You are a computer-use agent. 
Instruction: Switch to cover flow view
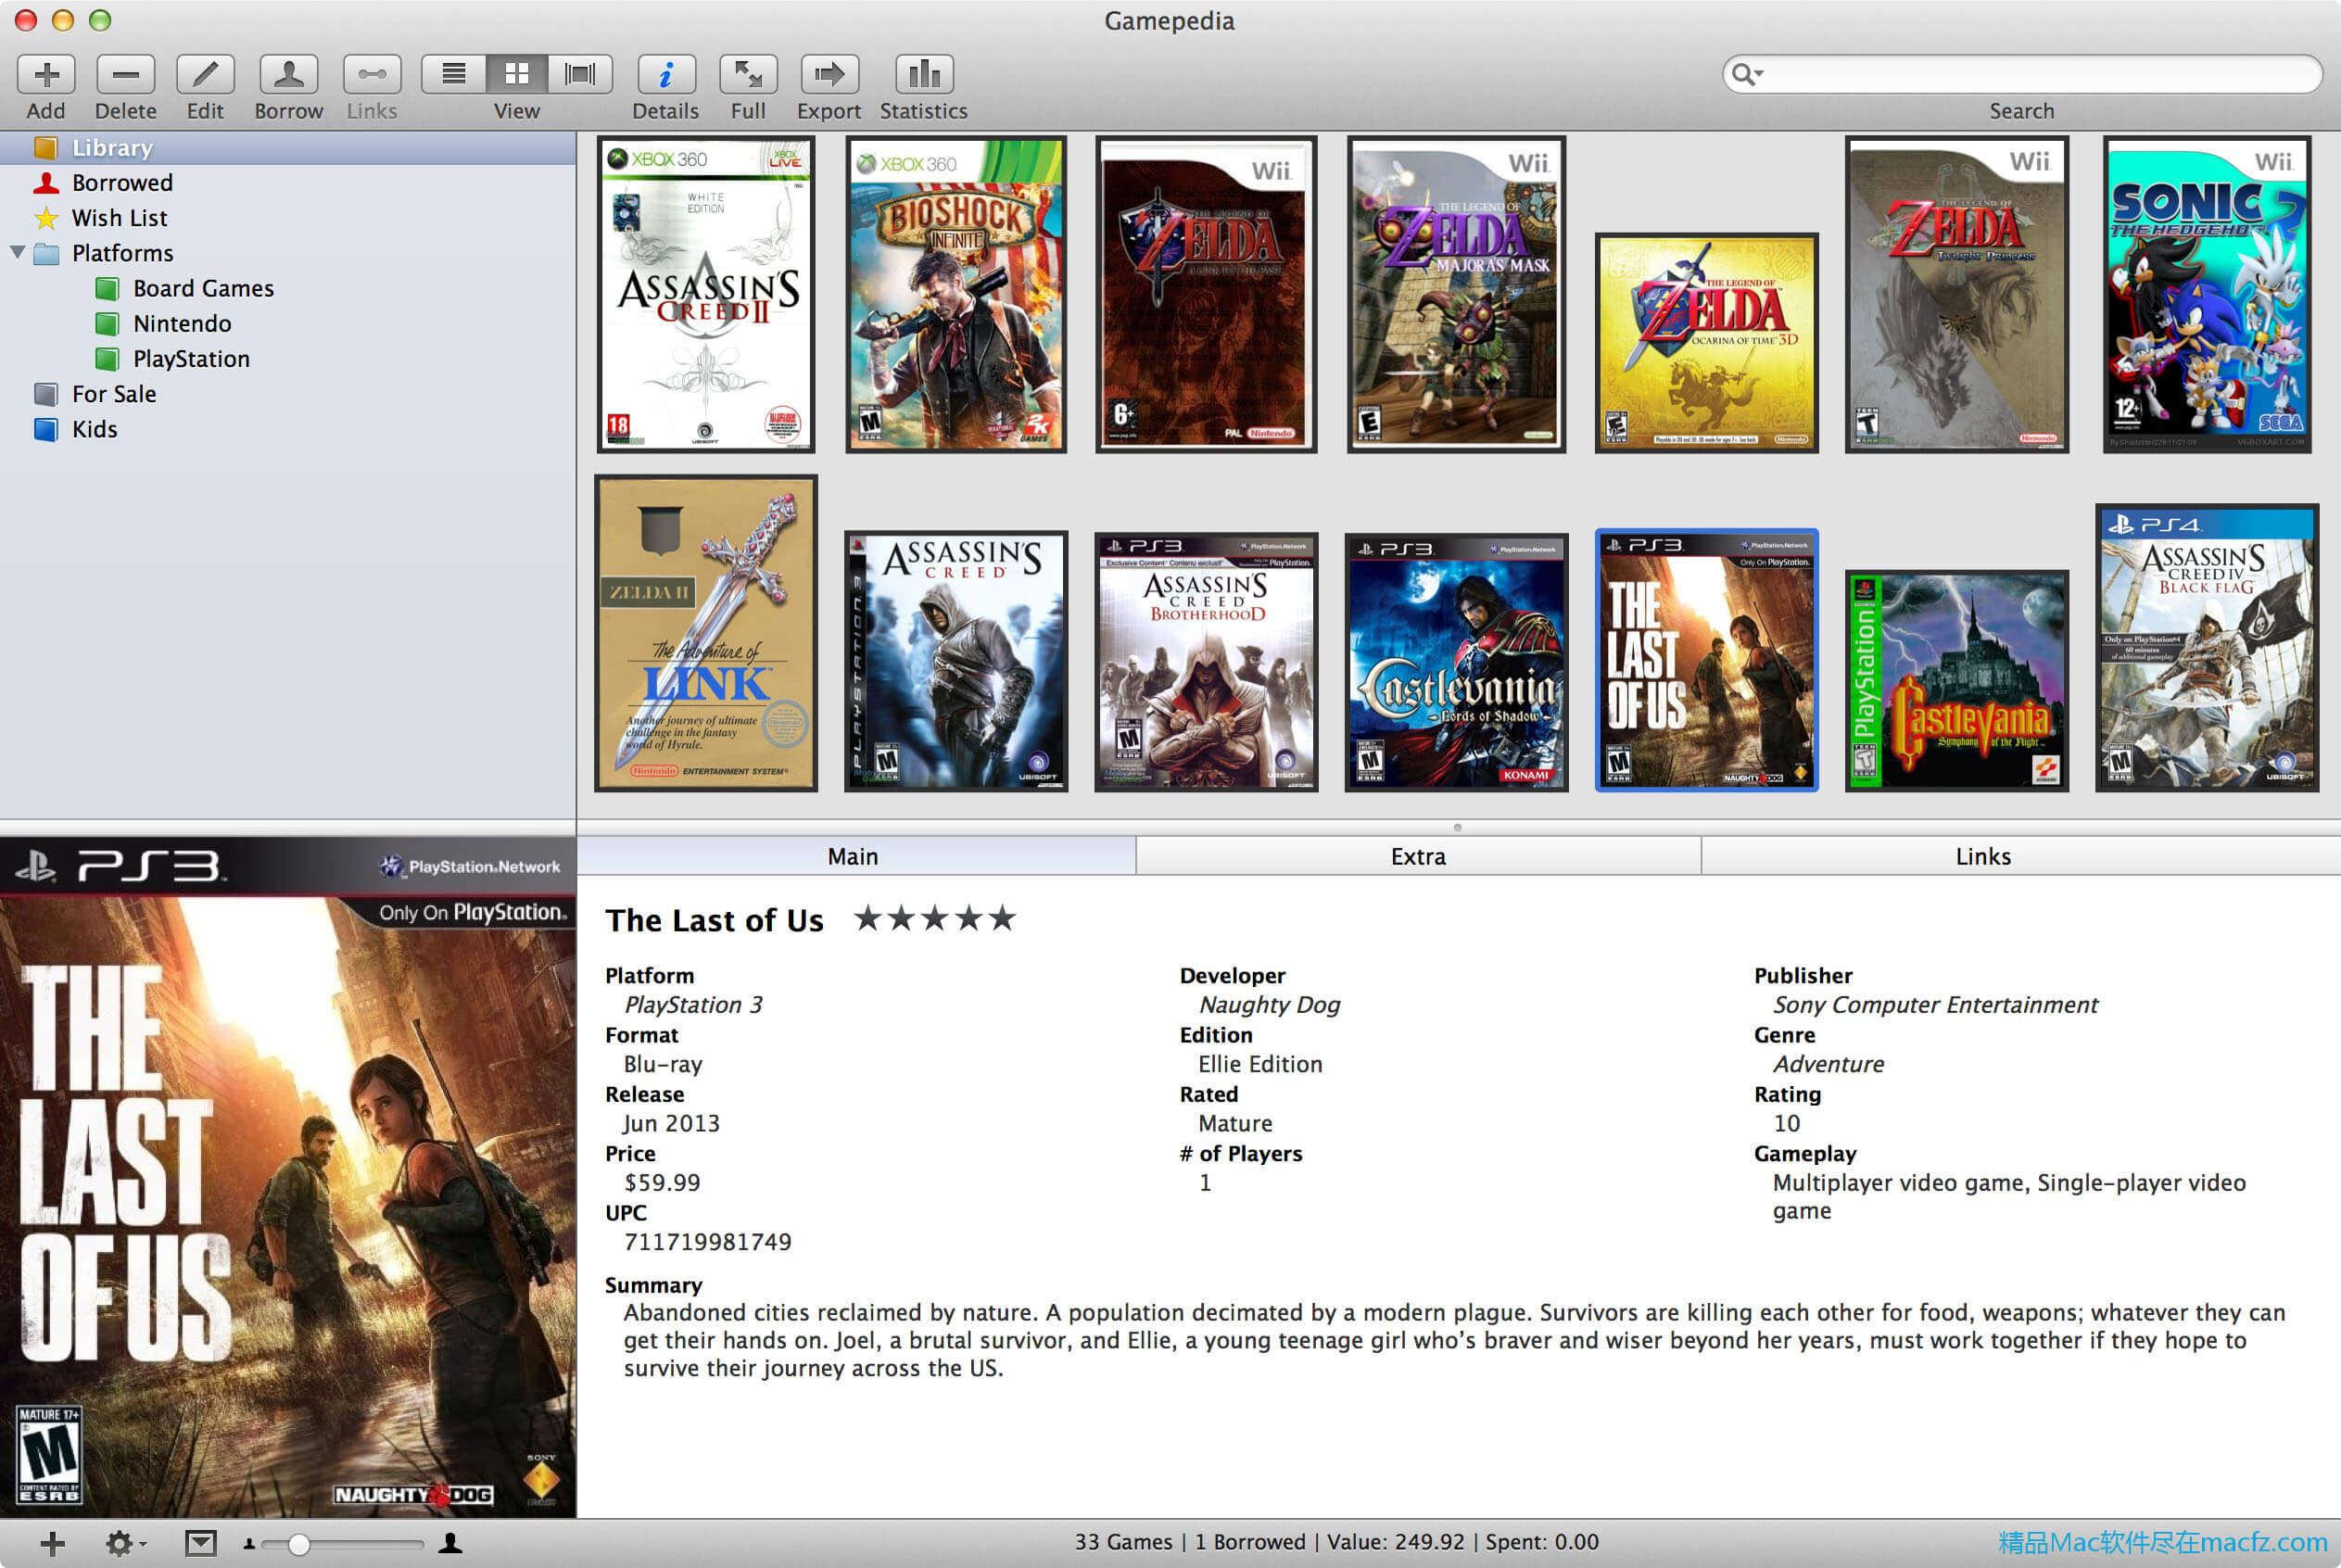(x=580, y=74)
